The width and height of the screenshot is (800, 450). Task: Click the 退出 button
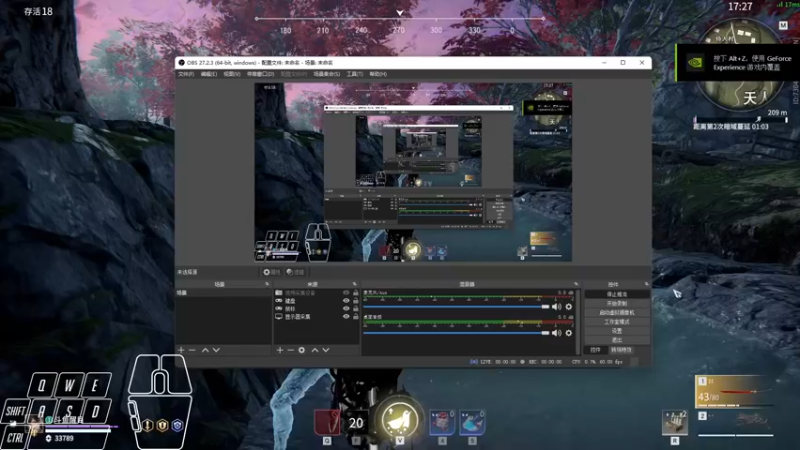pos(617,340)
